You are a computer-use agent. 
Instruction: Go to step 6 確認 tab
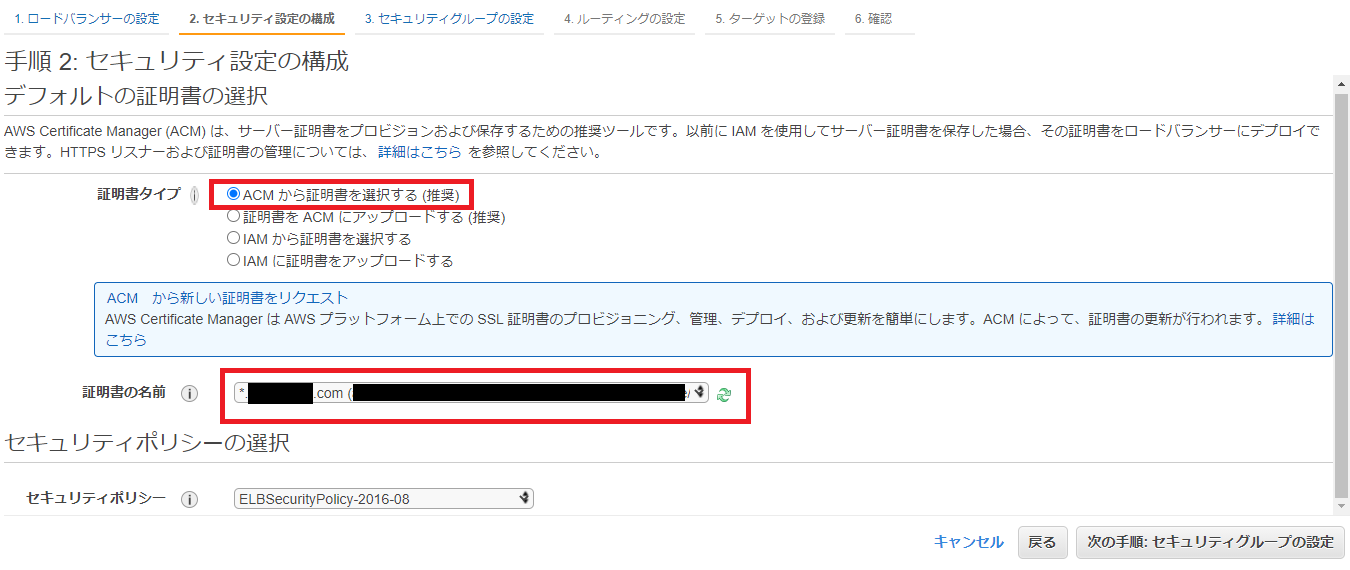click(879, 19)
